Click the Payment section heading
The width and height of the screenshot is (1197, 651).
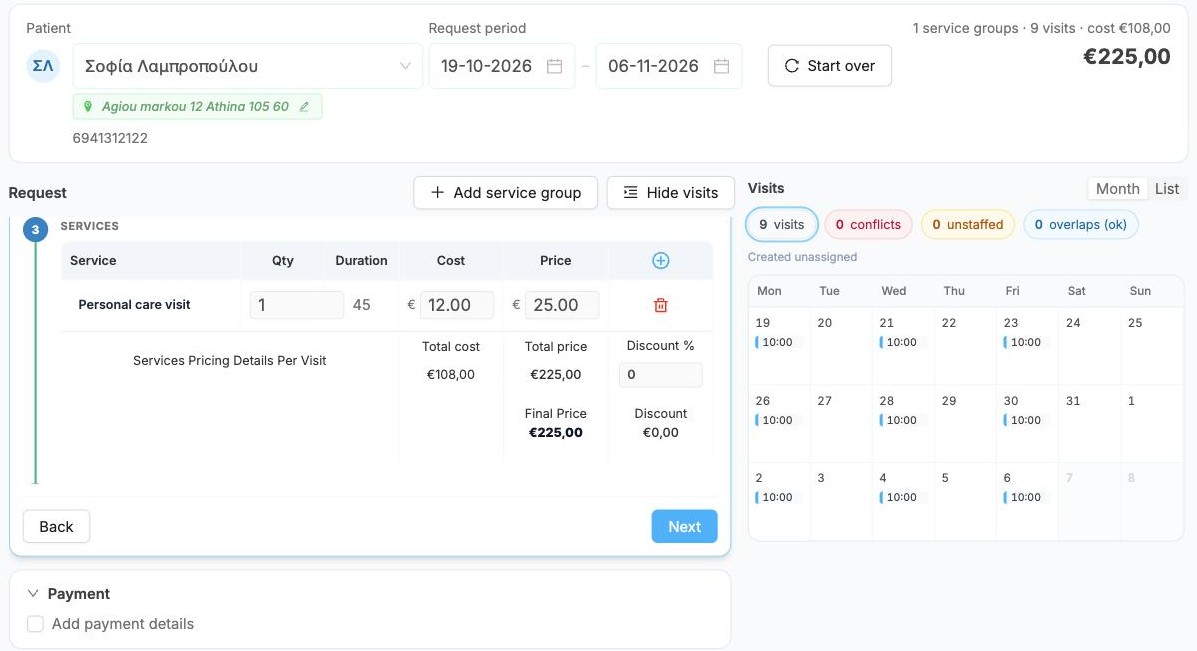click(79, 594)
